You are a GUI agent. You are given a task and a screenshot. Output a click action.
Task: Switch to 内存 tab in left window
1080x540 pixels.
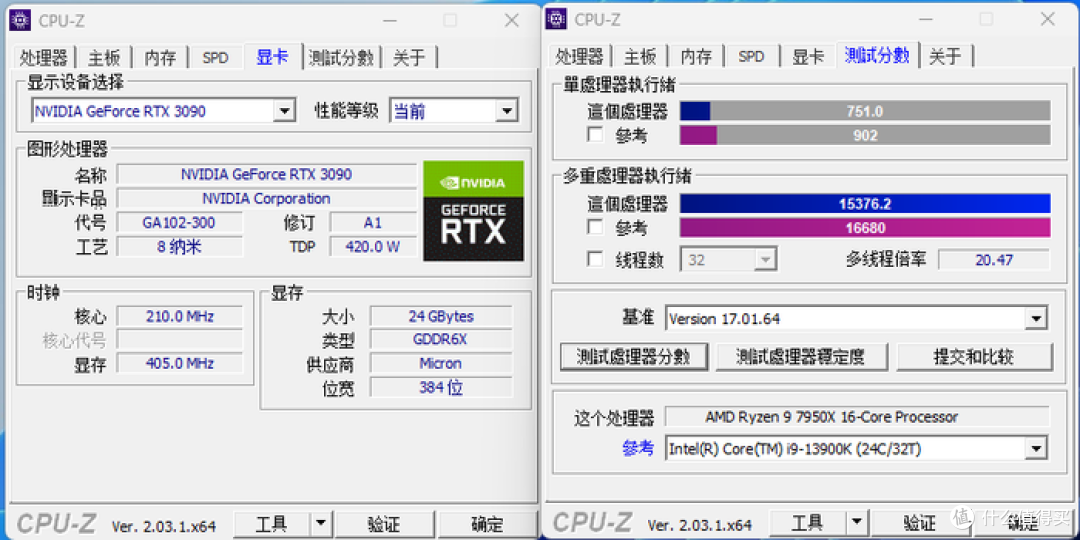tap(160, 57)
